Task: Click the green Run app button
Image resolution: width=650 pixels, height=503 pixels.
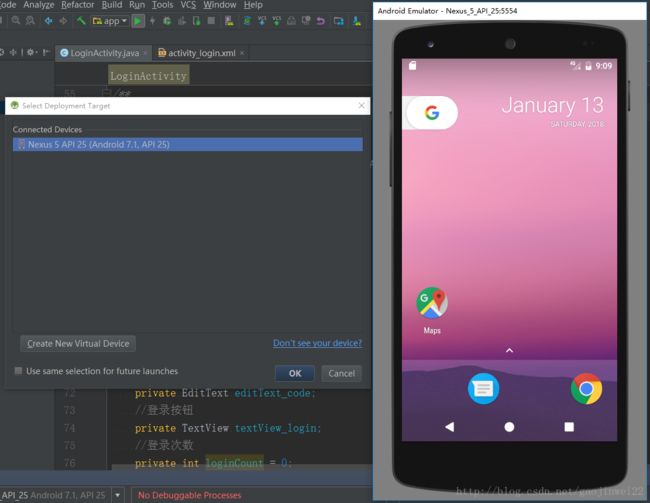Action: [x=138, y=21]
